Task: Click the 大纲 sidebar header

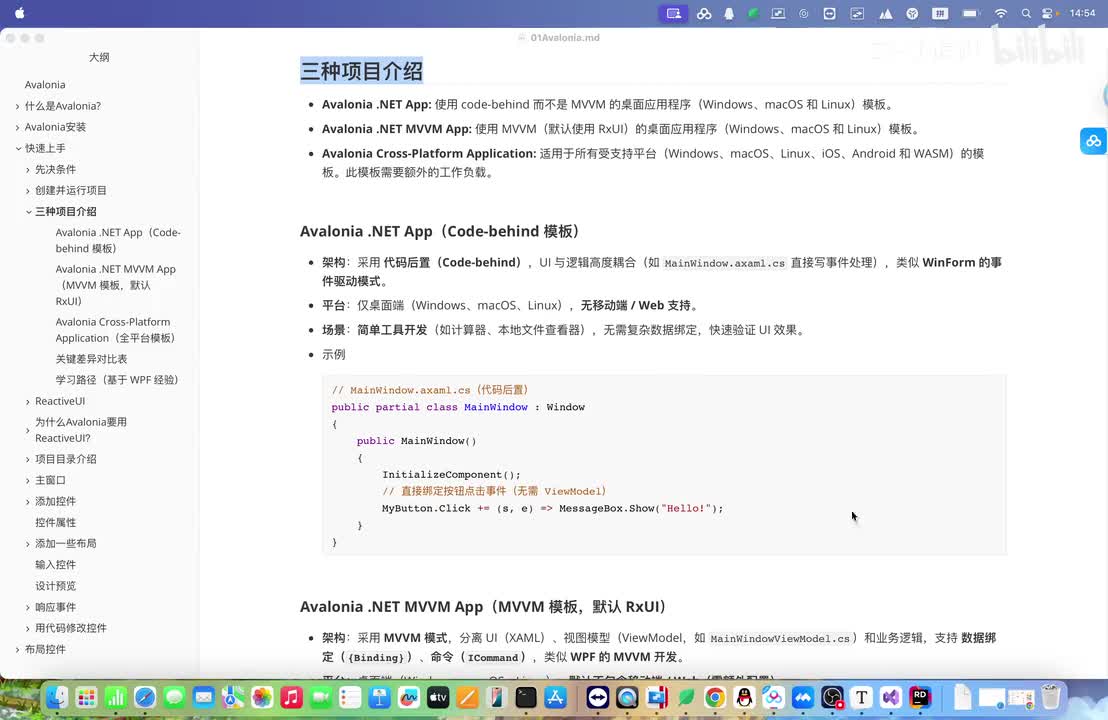Action: pos(99,57)
